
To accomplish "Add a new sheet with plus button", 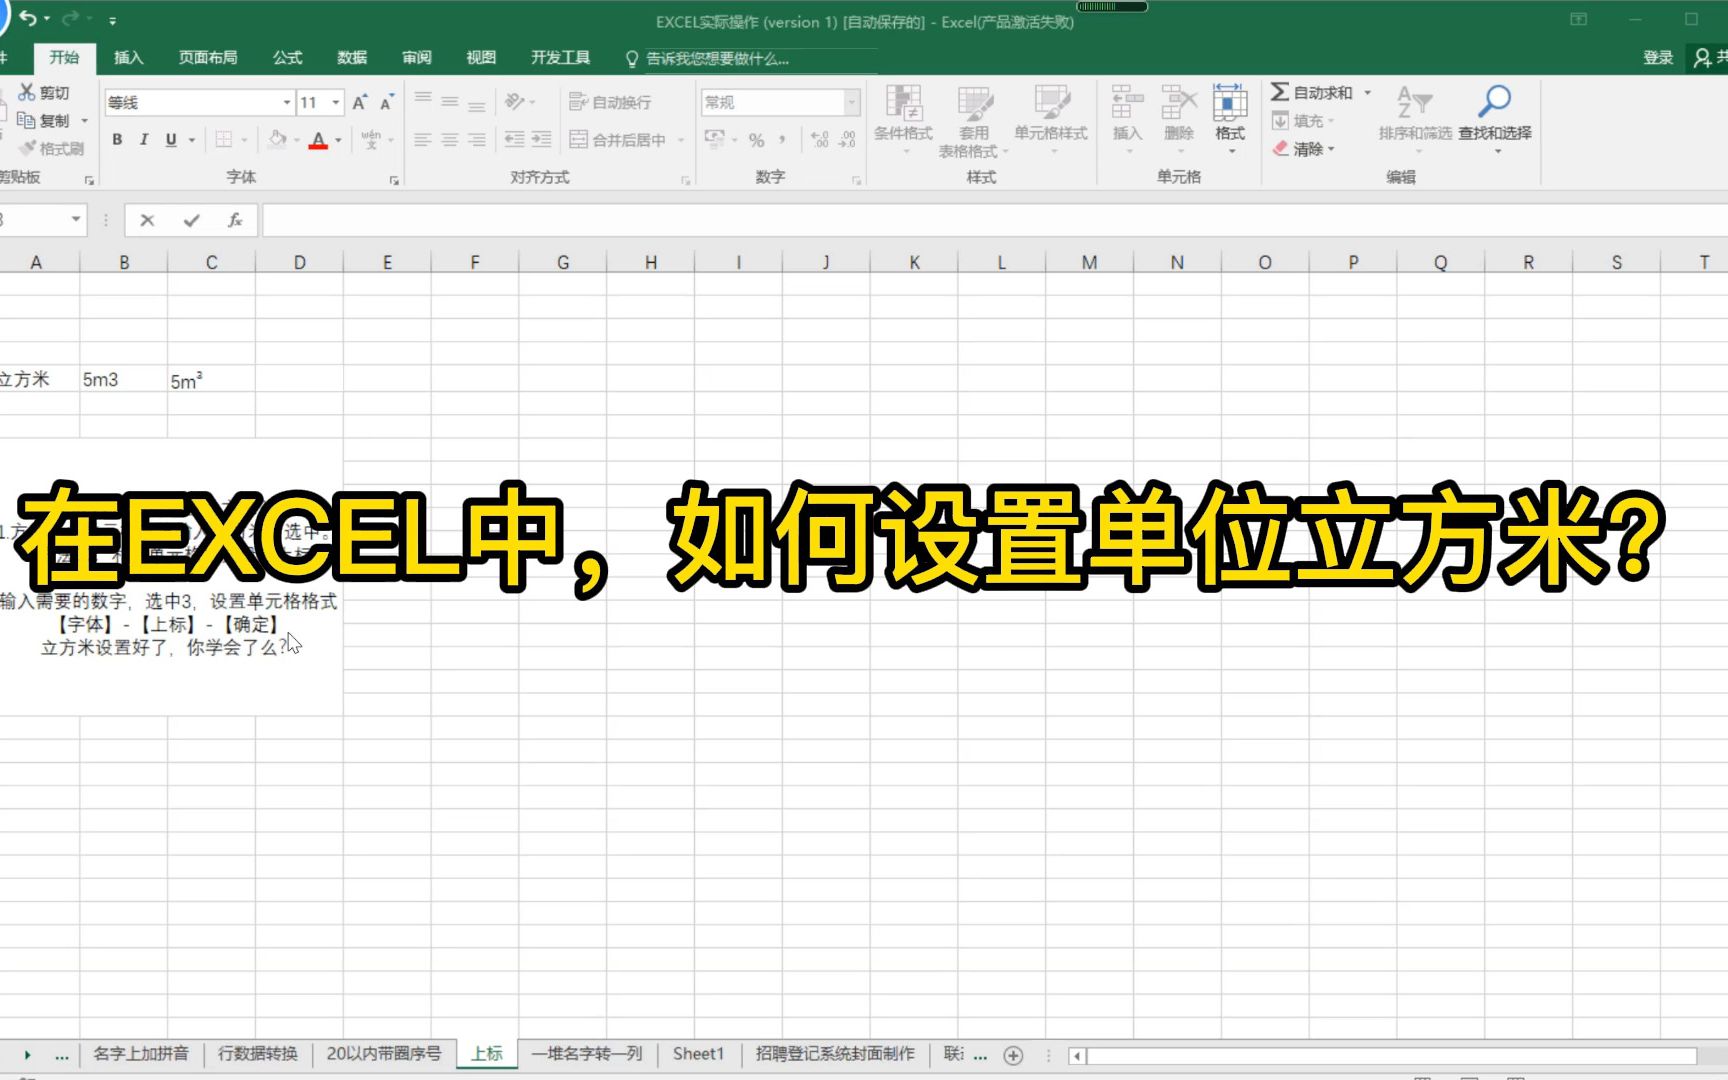I will click(x=1013, y=1055).
